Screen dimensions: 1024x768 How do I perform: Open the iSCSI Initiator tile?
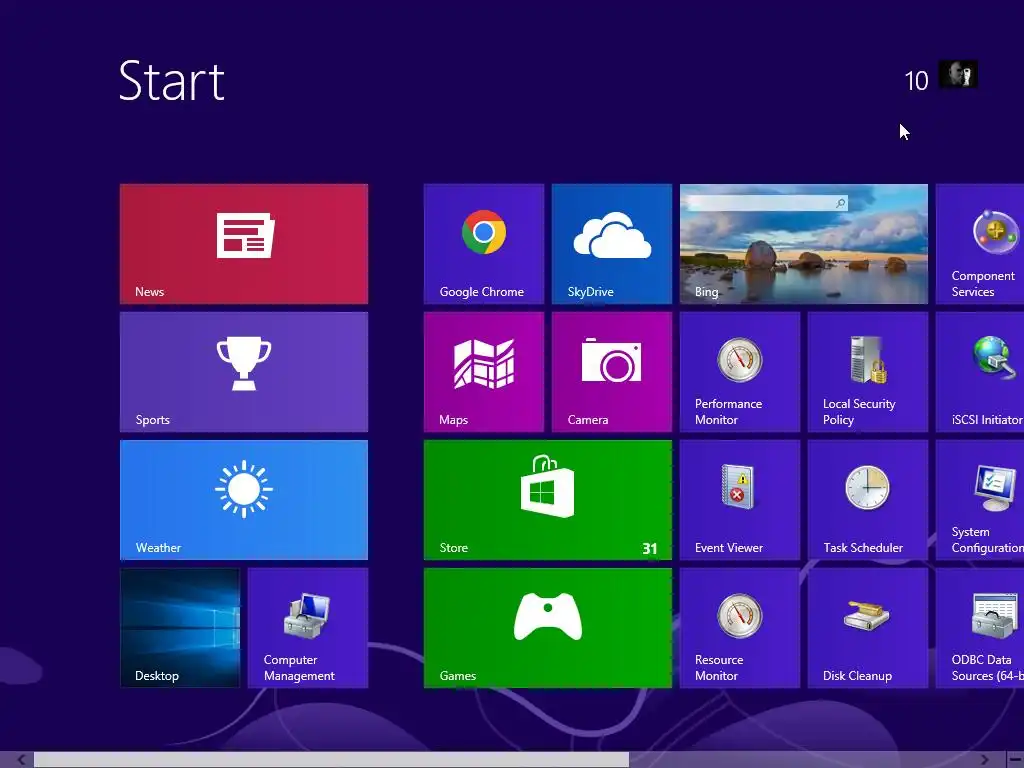click(x=980, y=372)
